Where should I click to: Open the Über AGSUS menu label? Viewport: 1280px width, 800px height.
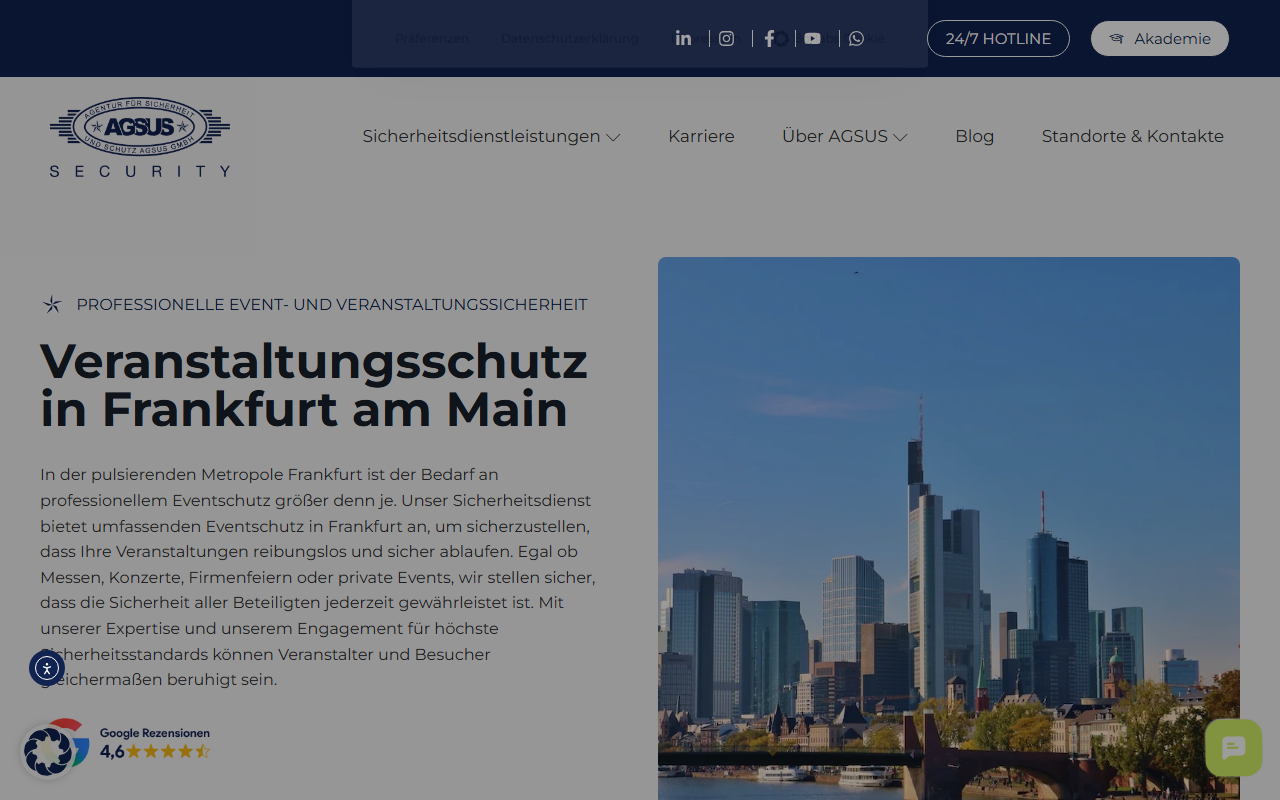coord(834,136)
